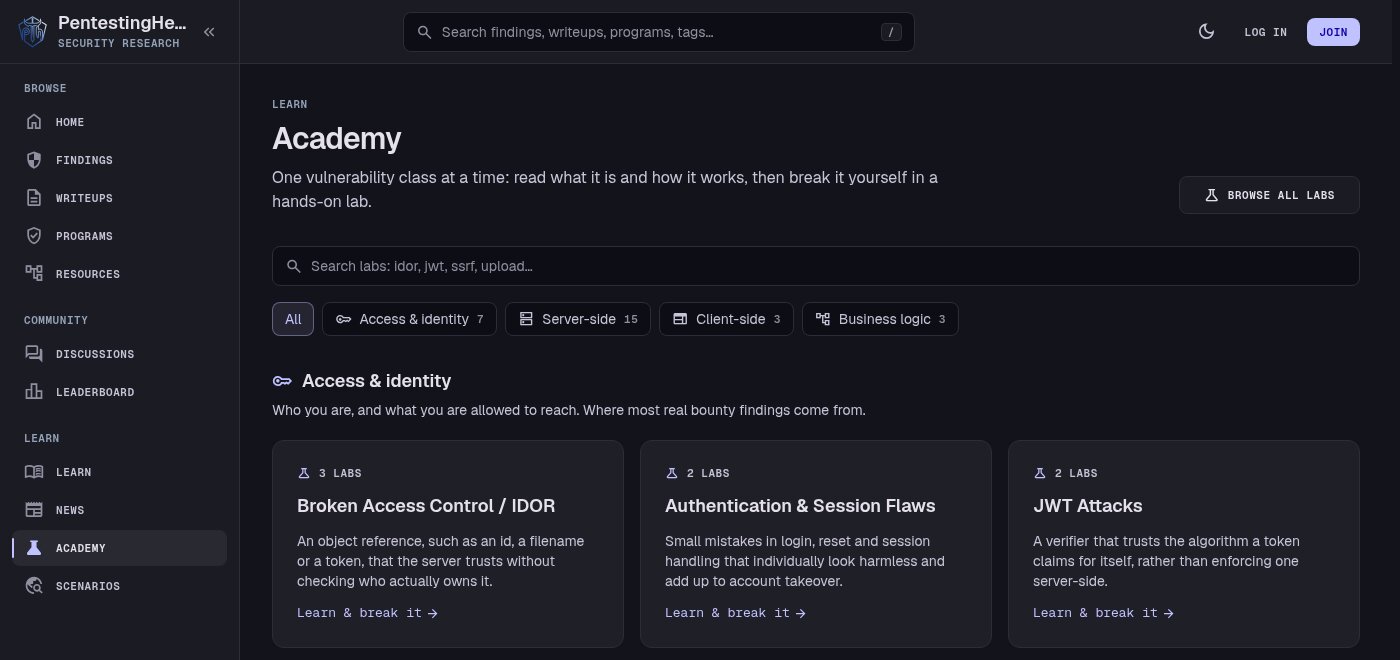Click the Scenarios globe icon
The width and height of the screenshot is (1400, 660).
(34, 586)
